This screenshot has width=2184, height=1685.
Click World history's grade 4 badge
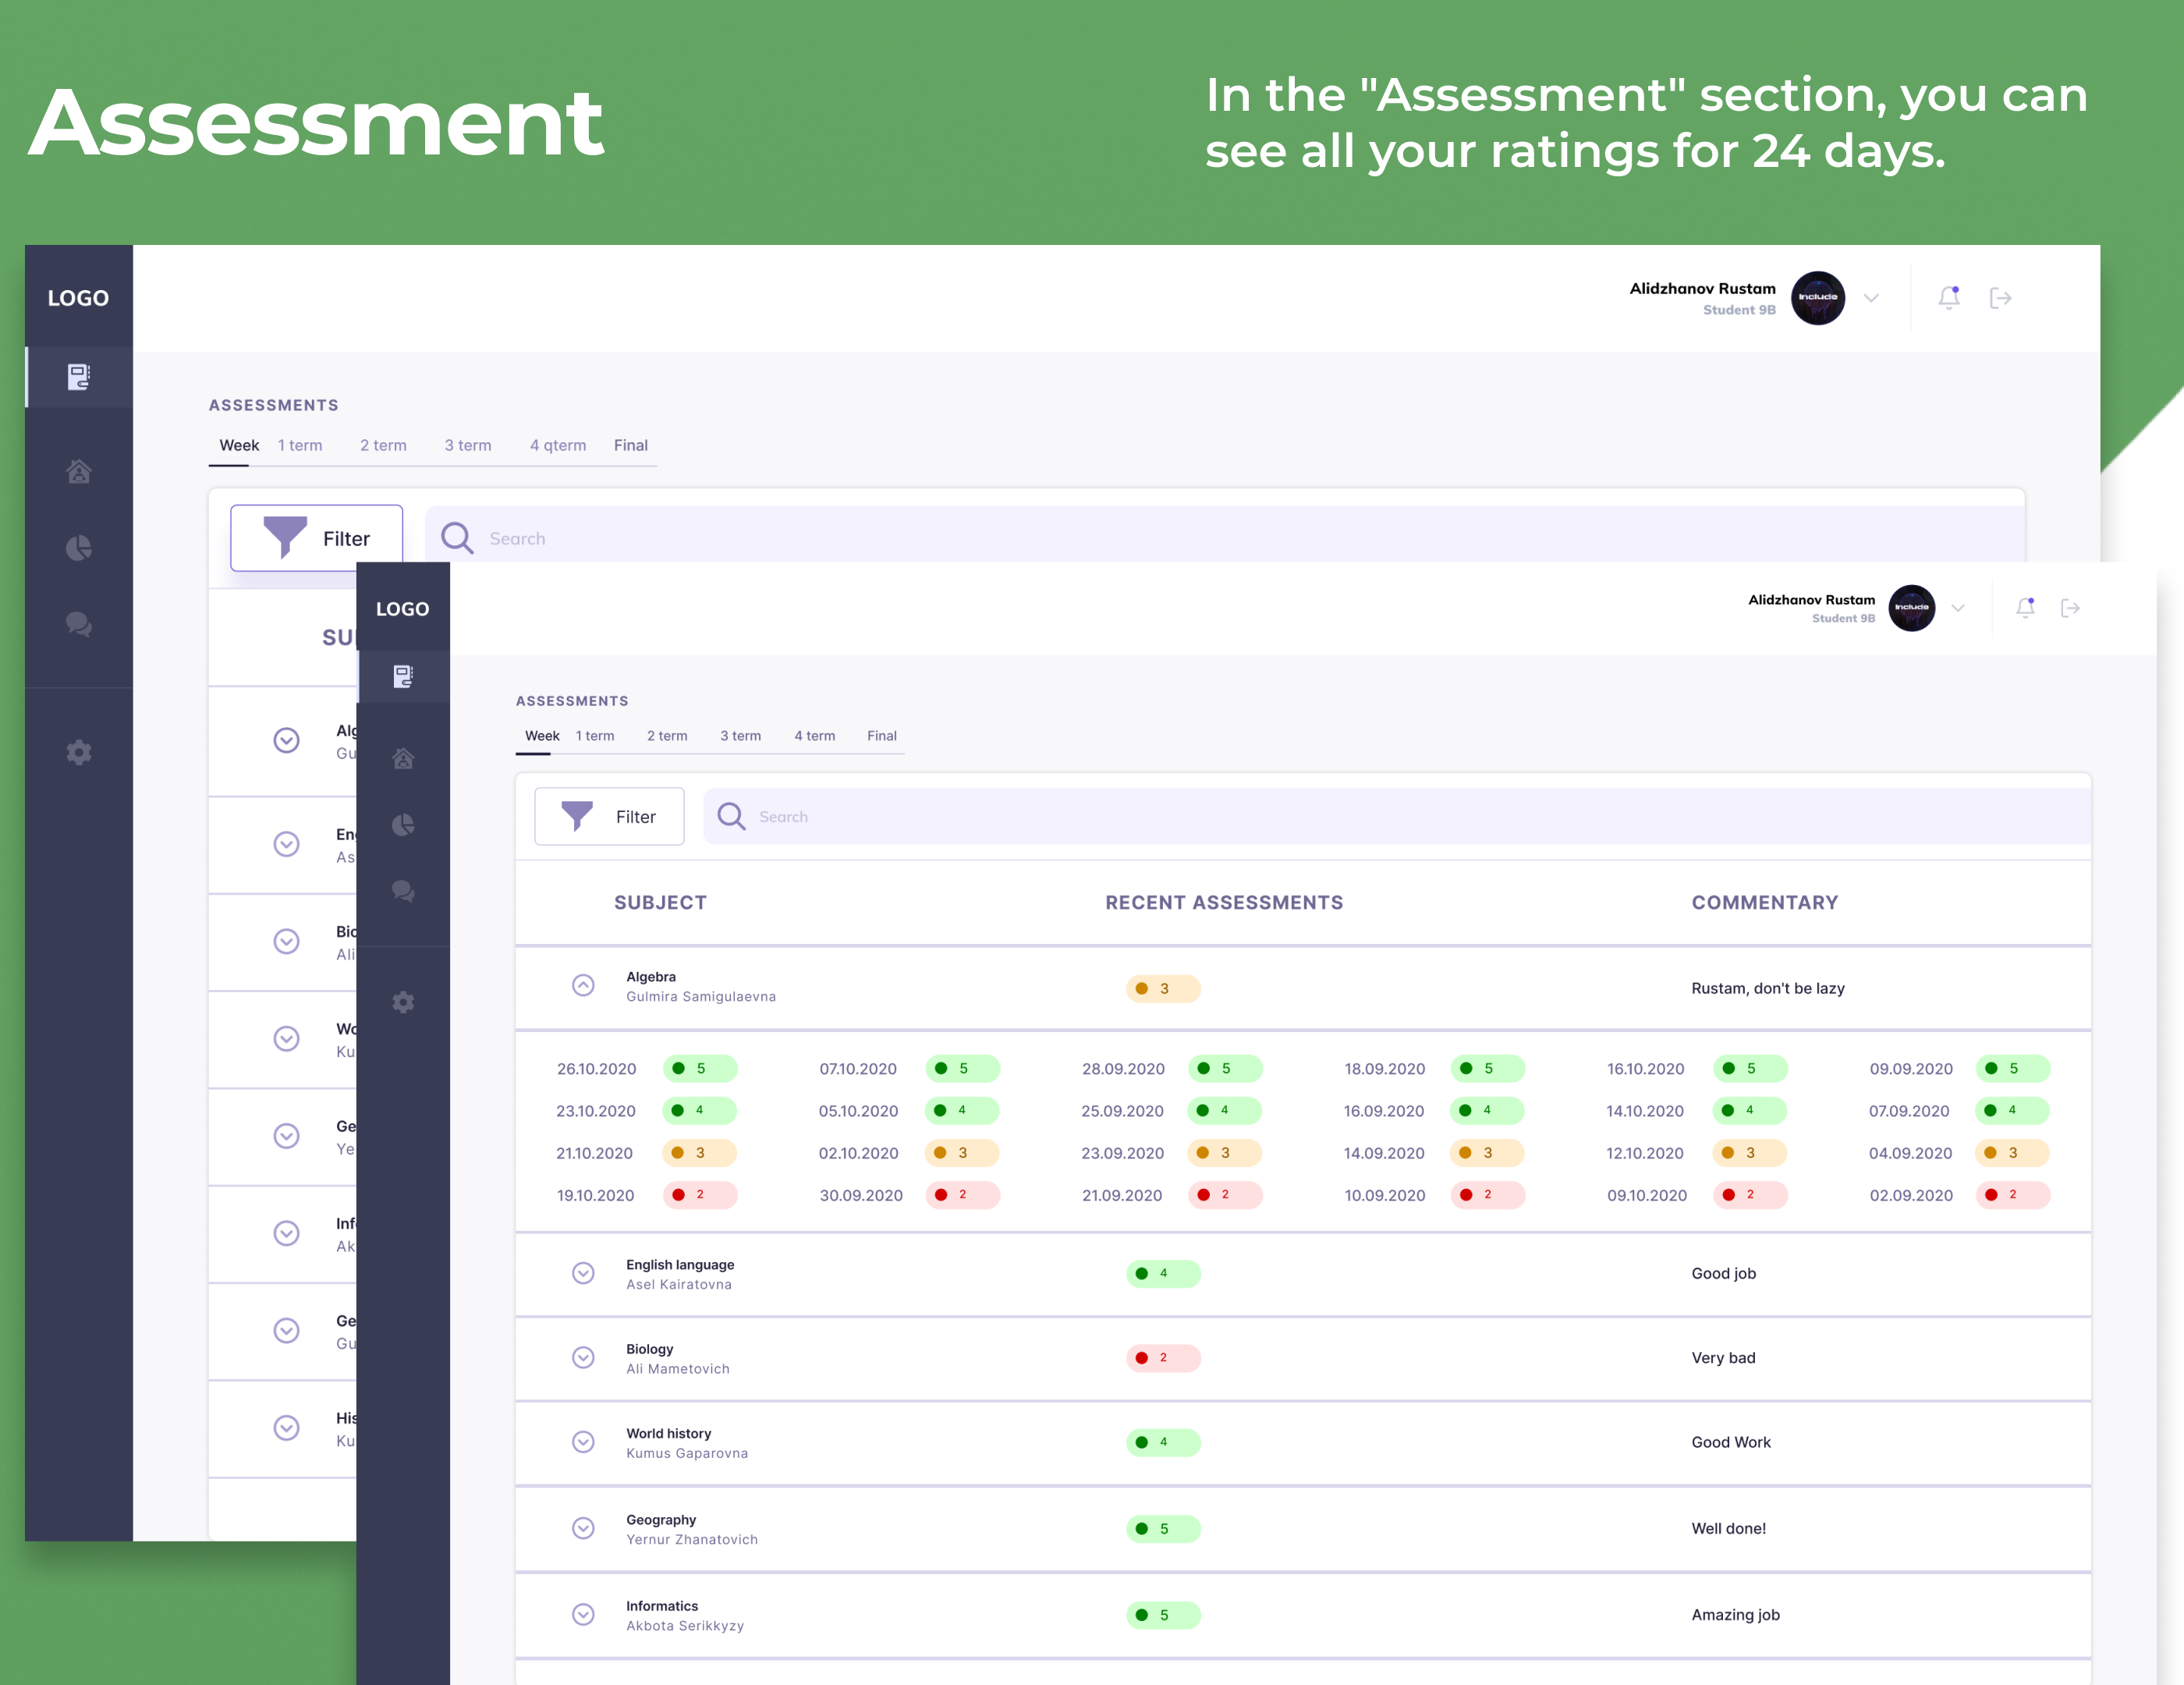pyautogui.click(x=1163, y=1441)
